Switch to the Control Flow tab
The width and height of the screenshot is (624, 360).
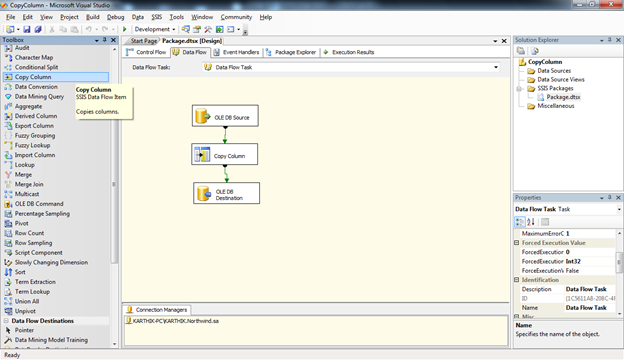(146, 52)
